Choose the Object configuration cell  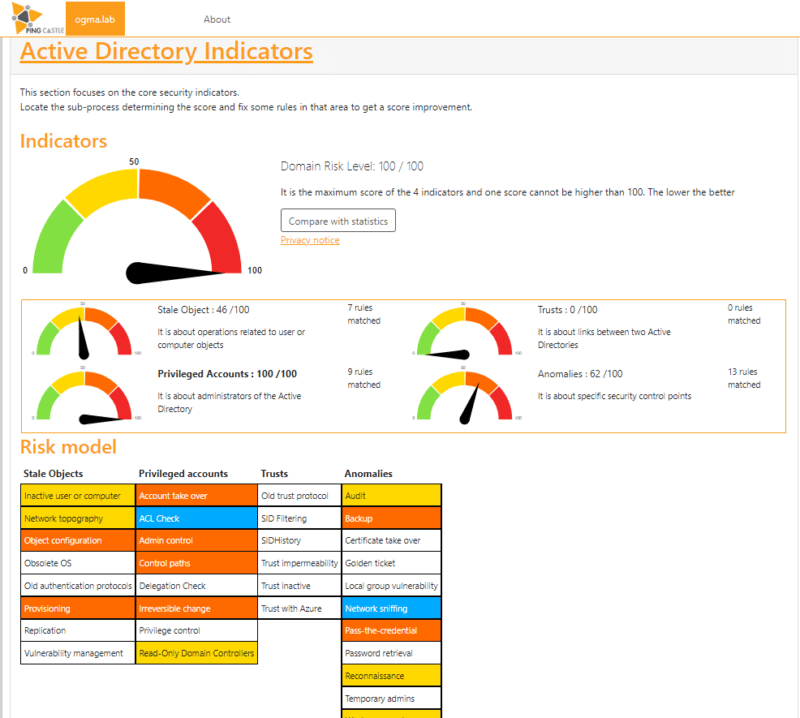pos(78,541)
